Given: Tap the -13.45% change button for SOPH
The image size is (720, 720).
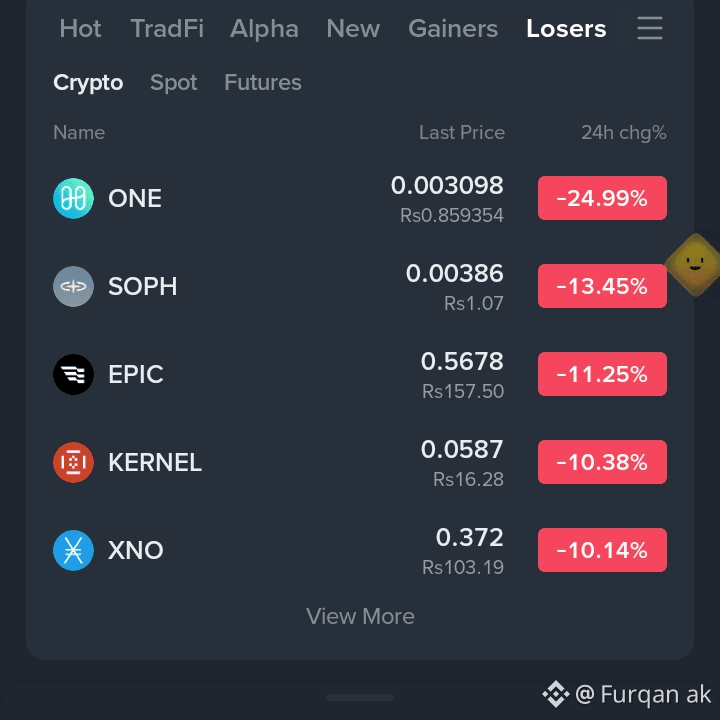Looking at the screenshot, I should pos(602,286).
